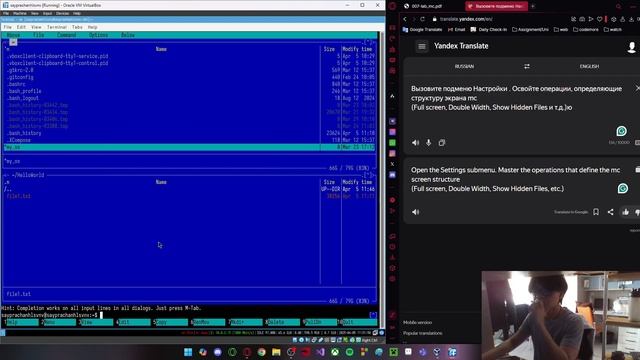Open File Explorer from the taskbar
This screenshot has width=640, height=360.
(276, 352)
